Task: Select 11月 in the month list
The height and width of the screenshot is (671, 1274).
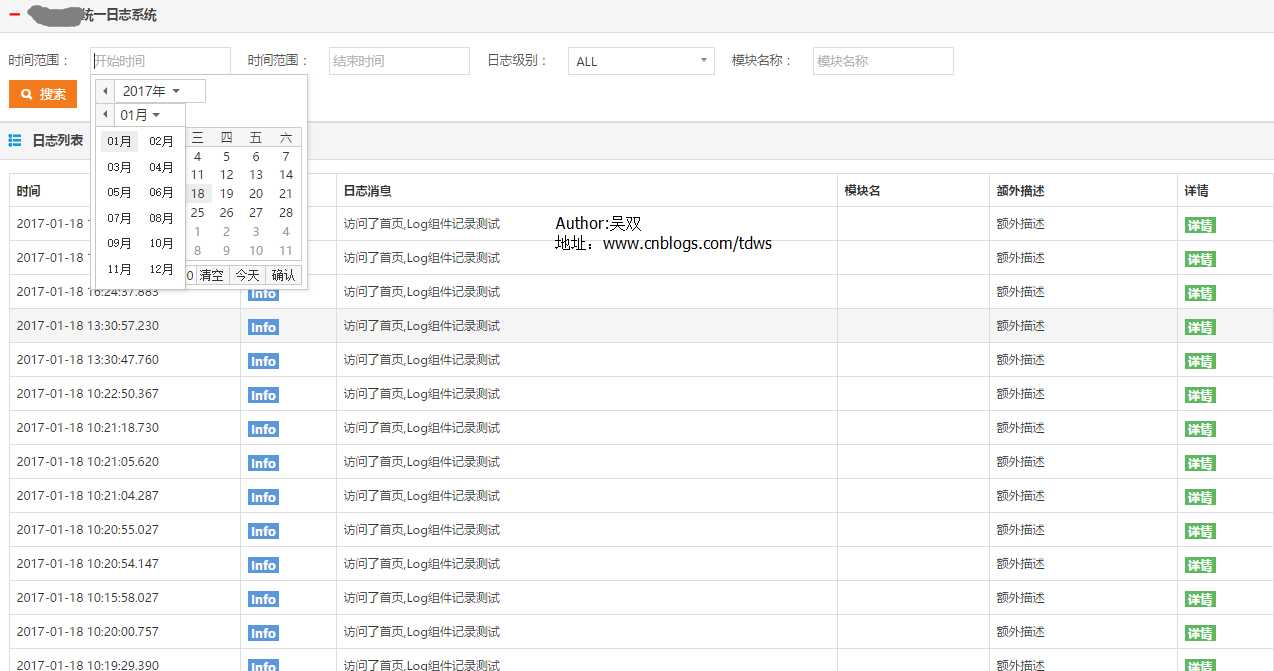Action: (x=119, y=270)
